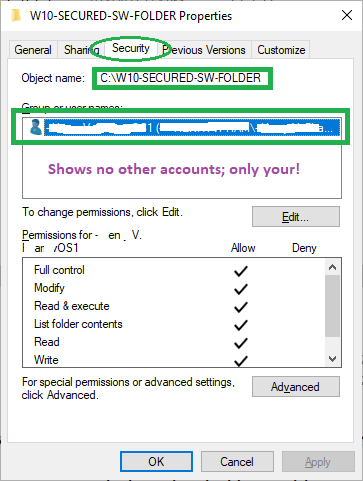This screenshot has width=363, height=481.
Task: Click the Modify Allow checkmark
Action: 241,289
